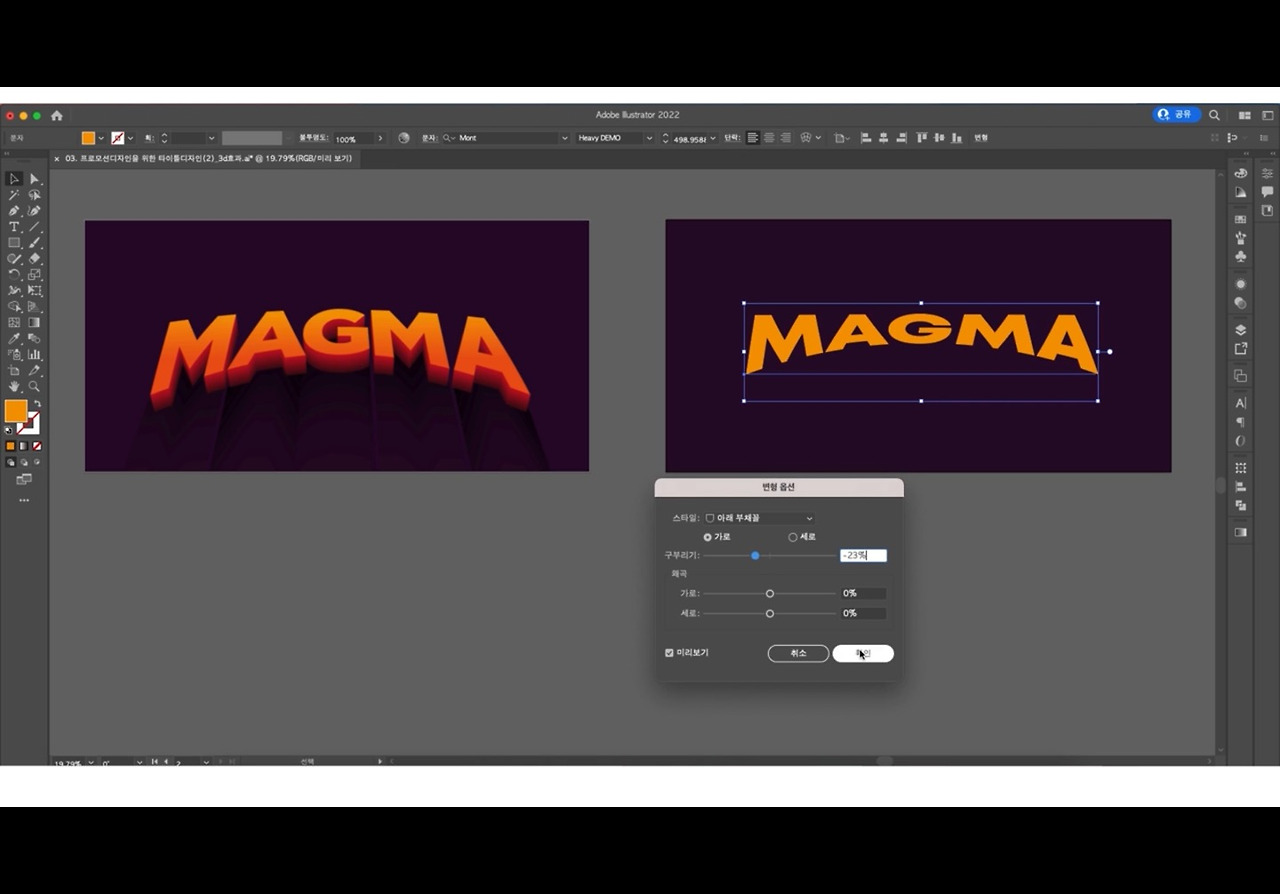The image size is (1280, 894).
Task: Select the Zoom tool
Action: pyautogui.click(x=34, y=387)
